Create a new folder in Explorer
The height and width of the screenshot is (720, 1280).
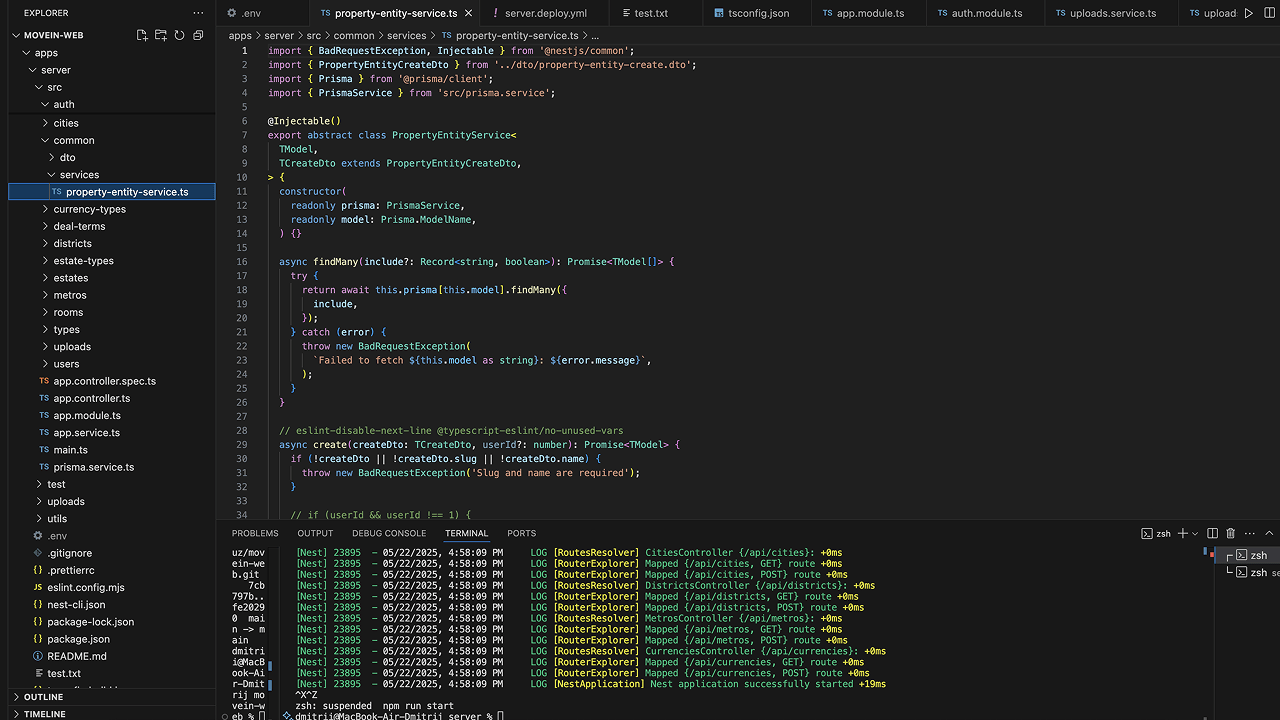[161, 35]
